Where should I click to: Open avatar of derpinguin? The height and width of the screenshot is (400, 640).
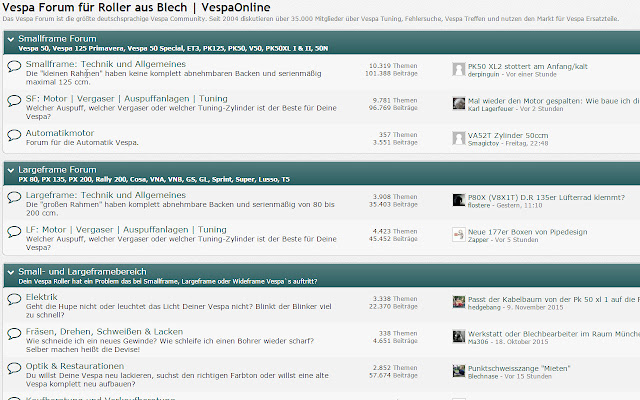pyautogui.click(x=459, y=69)
